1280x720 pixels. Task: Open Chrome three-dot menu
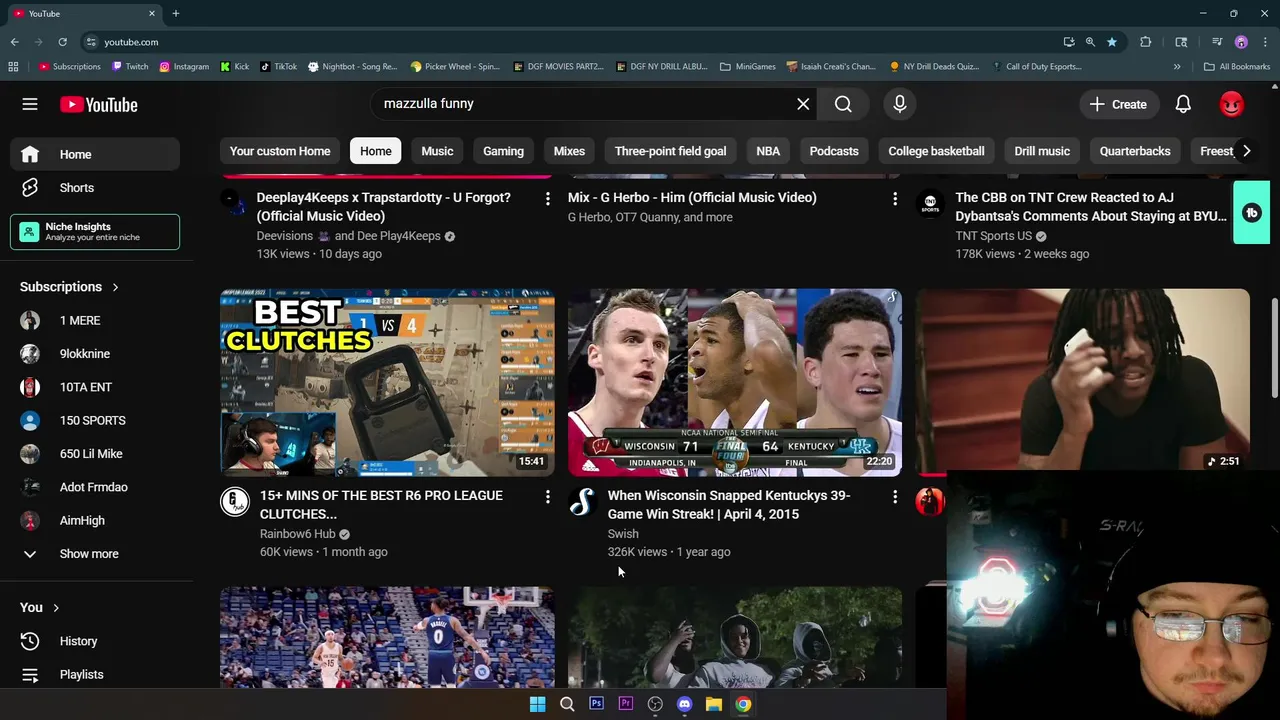[1266, 42]
